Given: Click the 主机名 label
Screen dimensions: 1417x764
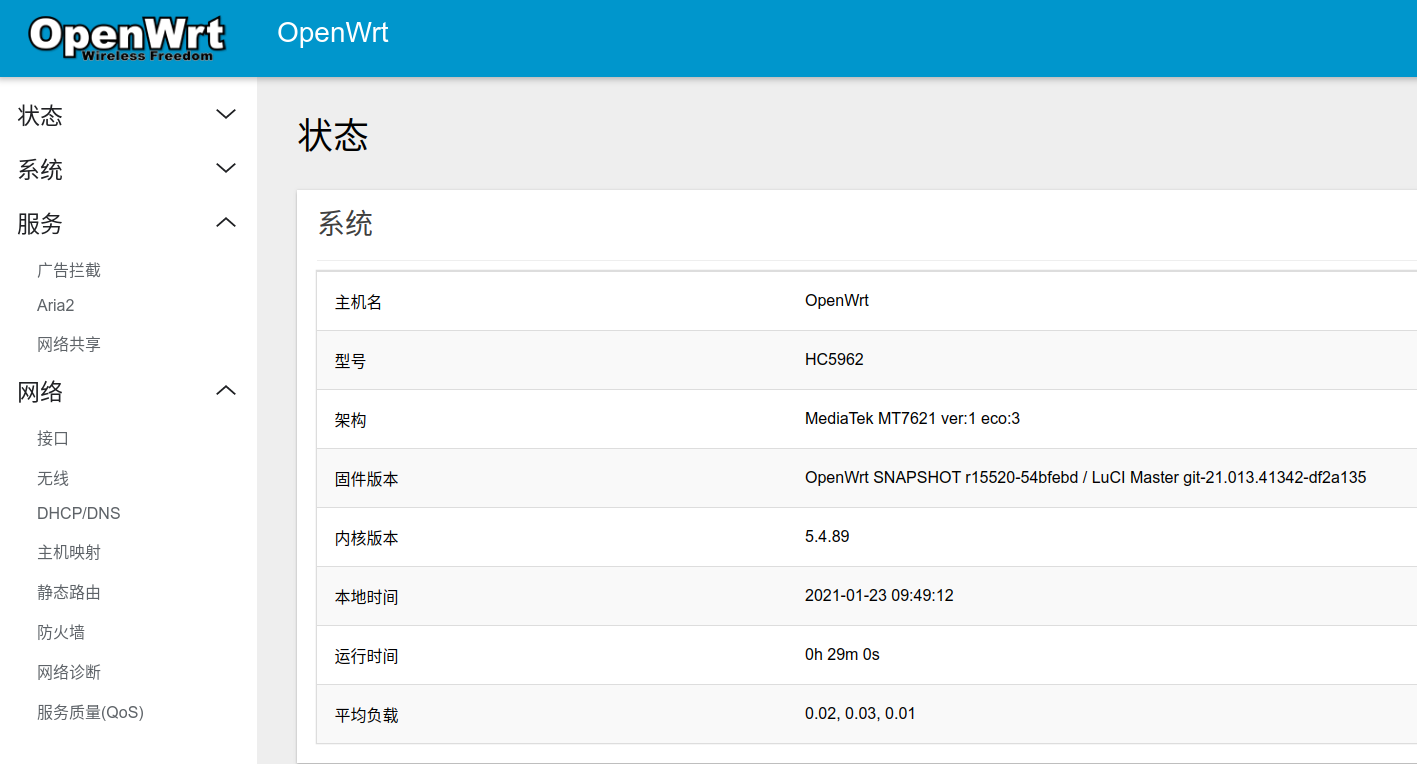Looking at the screenshot, I should (358, 302).
